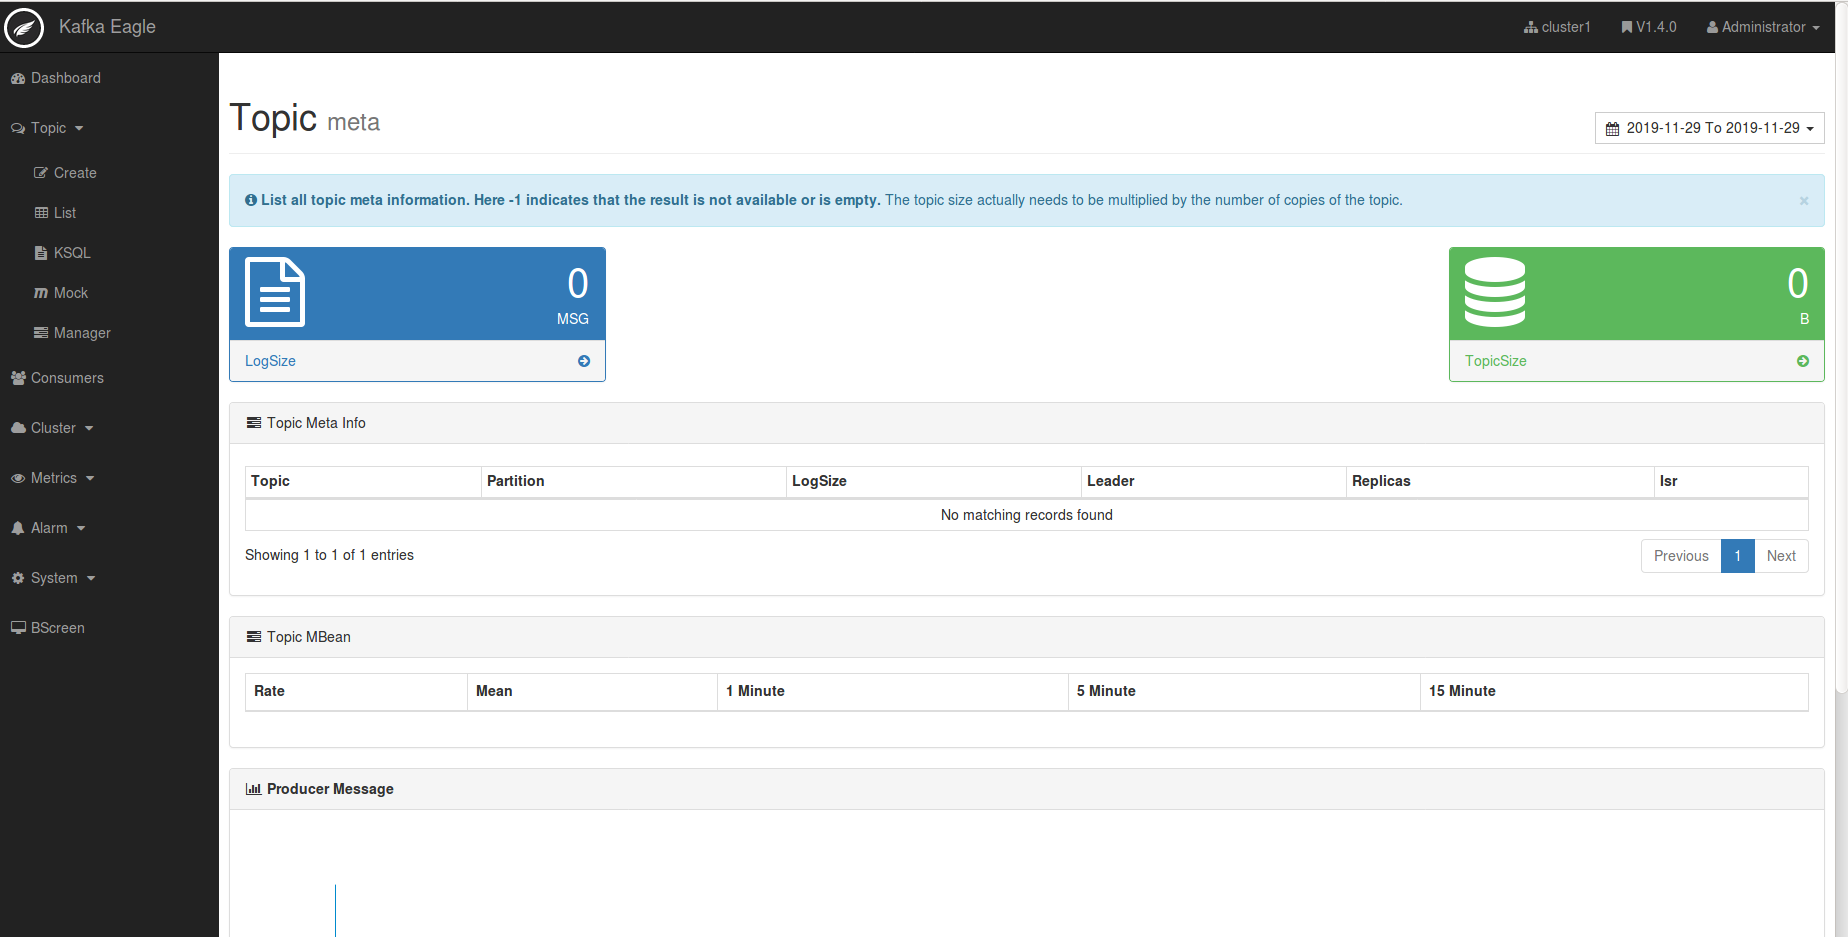Click the 'Showing 1 to 1 of 1 entries' text
The width and height of the screenshot is (1848, 937).
[x=329, y=555]
